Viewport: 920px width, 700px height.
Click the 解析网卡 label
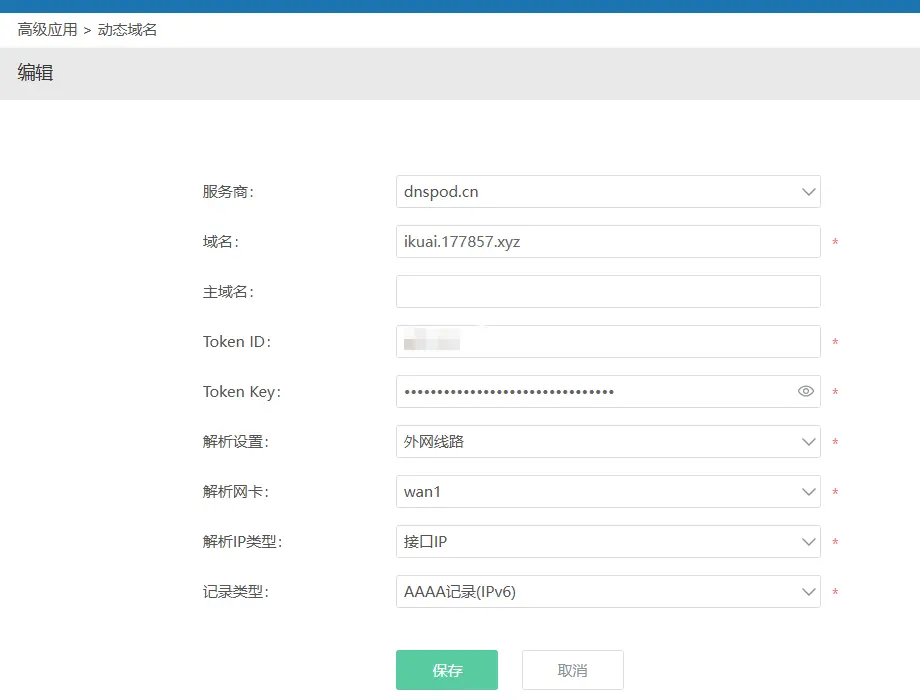tap(236, 492)
